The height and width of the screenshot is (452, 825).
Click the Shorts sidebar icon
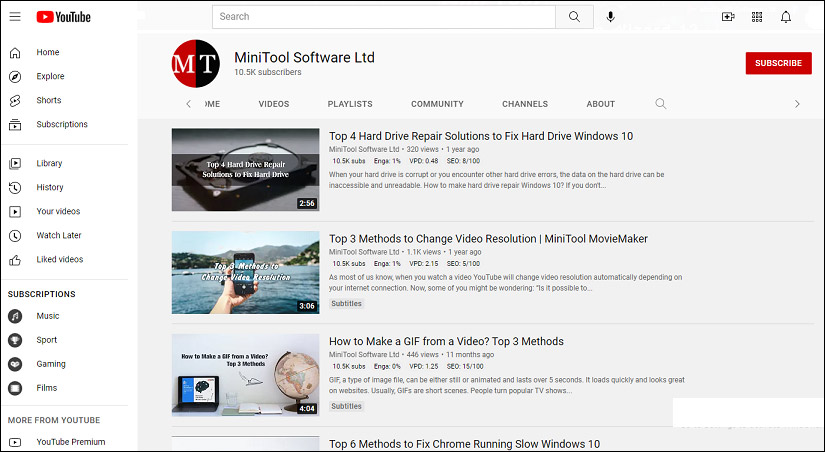(x=15, y=101)
